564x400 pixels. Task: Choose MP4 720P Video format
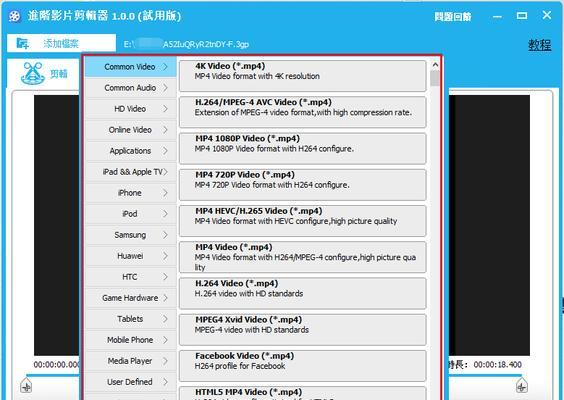[303, 185]
